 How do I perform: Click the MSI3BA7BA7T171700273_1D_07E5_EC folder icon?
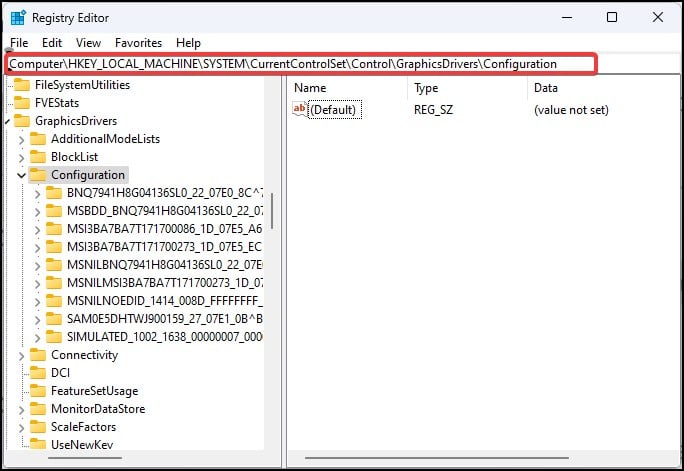[54, 247]
